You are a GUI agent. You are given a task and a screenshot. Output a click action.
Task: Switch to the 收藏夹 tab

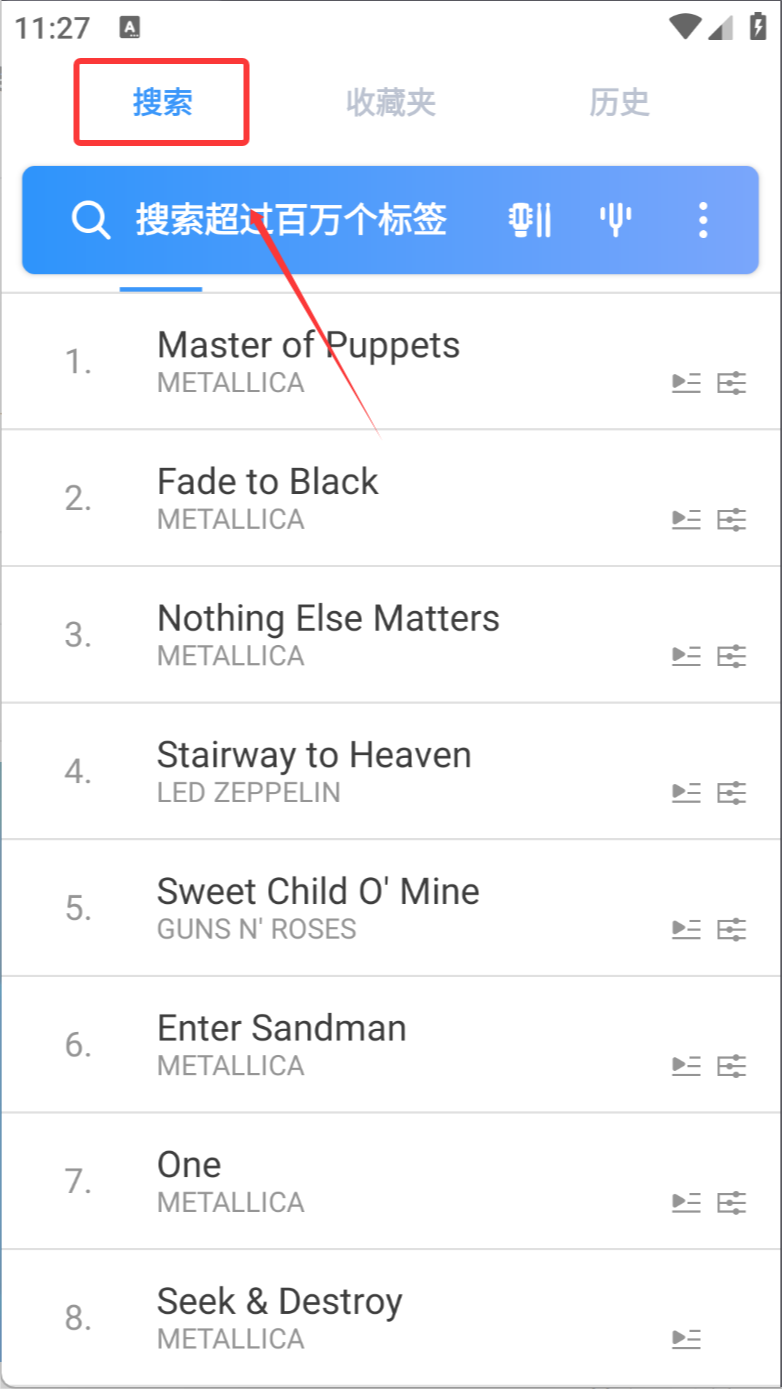(x=391, y=102)
